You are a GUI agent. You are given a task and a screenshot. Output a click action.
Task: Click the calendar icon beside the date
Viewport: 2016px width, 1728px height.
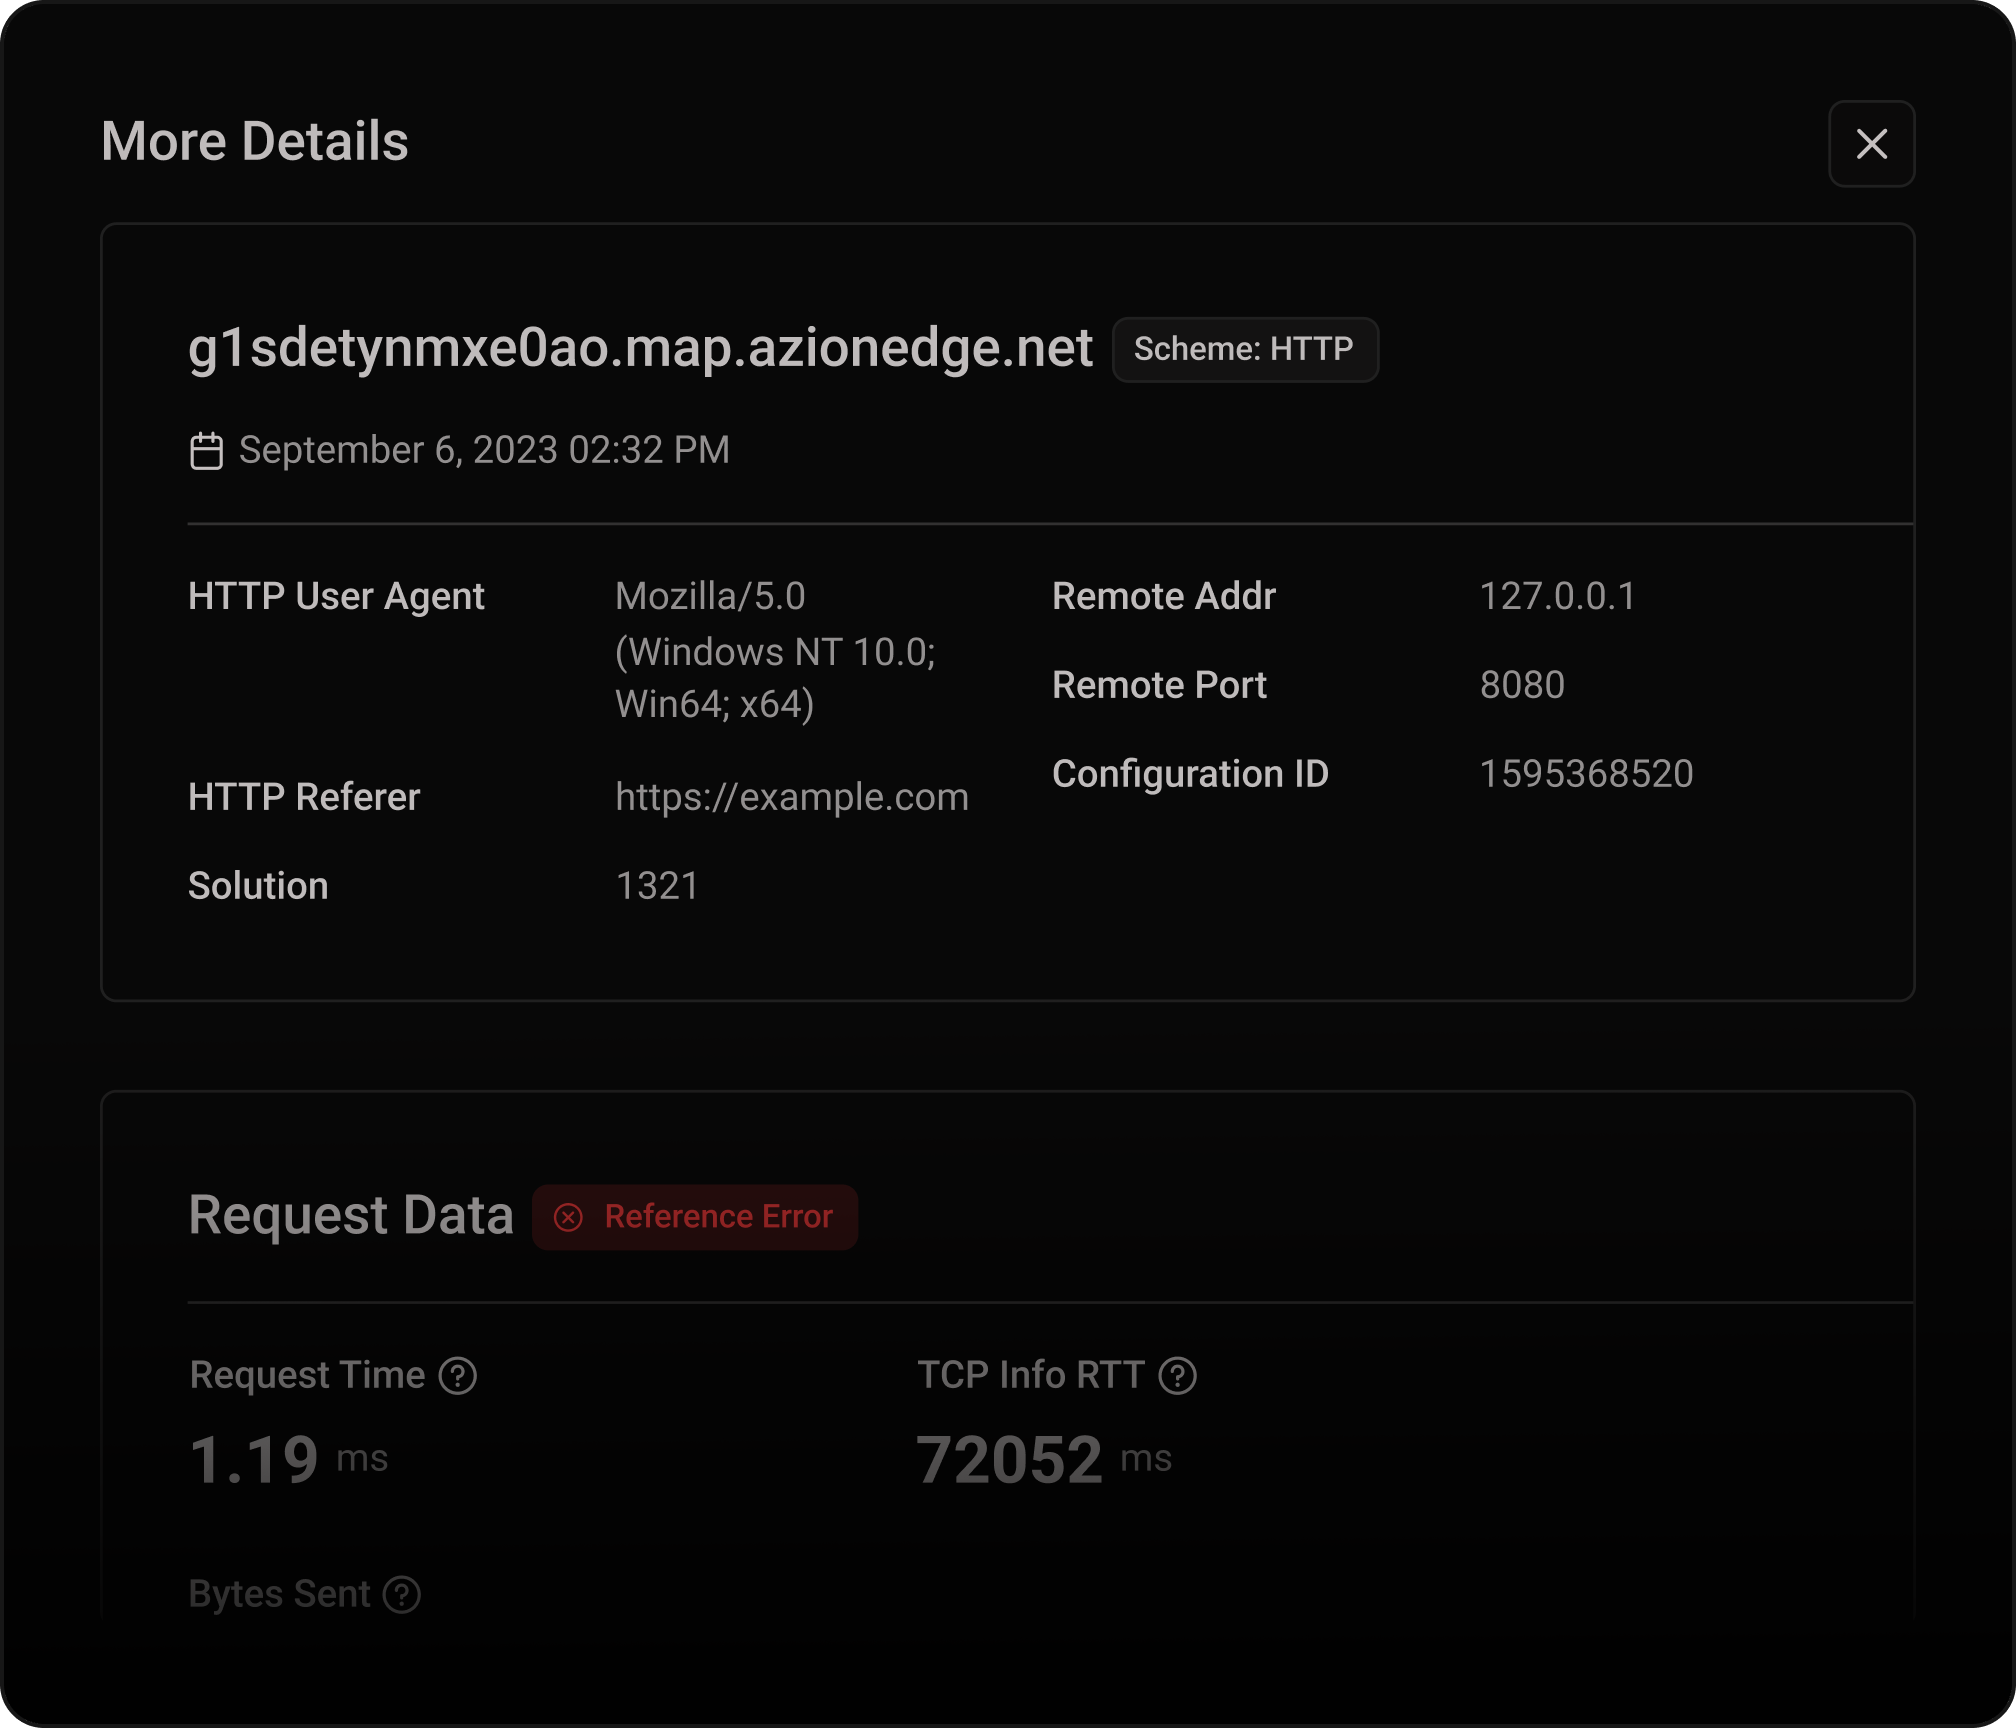[x=206, y=451]
